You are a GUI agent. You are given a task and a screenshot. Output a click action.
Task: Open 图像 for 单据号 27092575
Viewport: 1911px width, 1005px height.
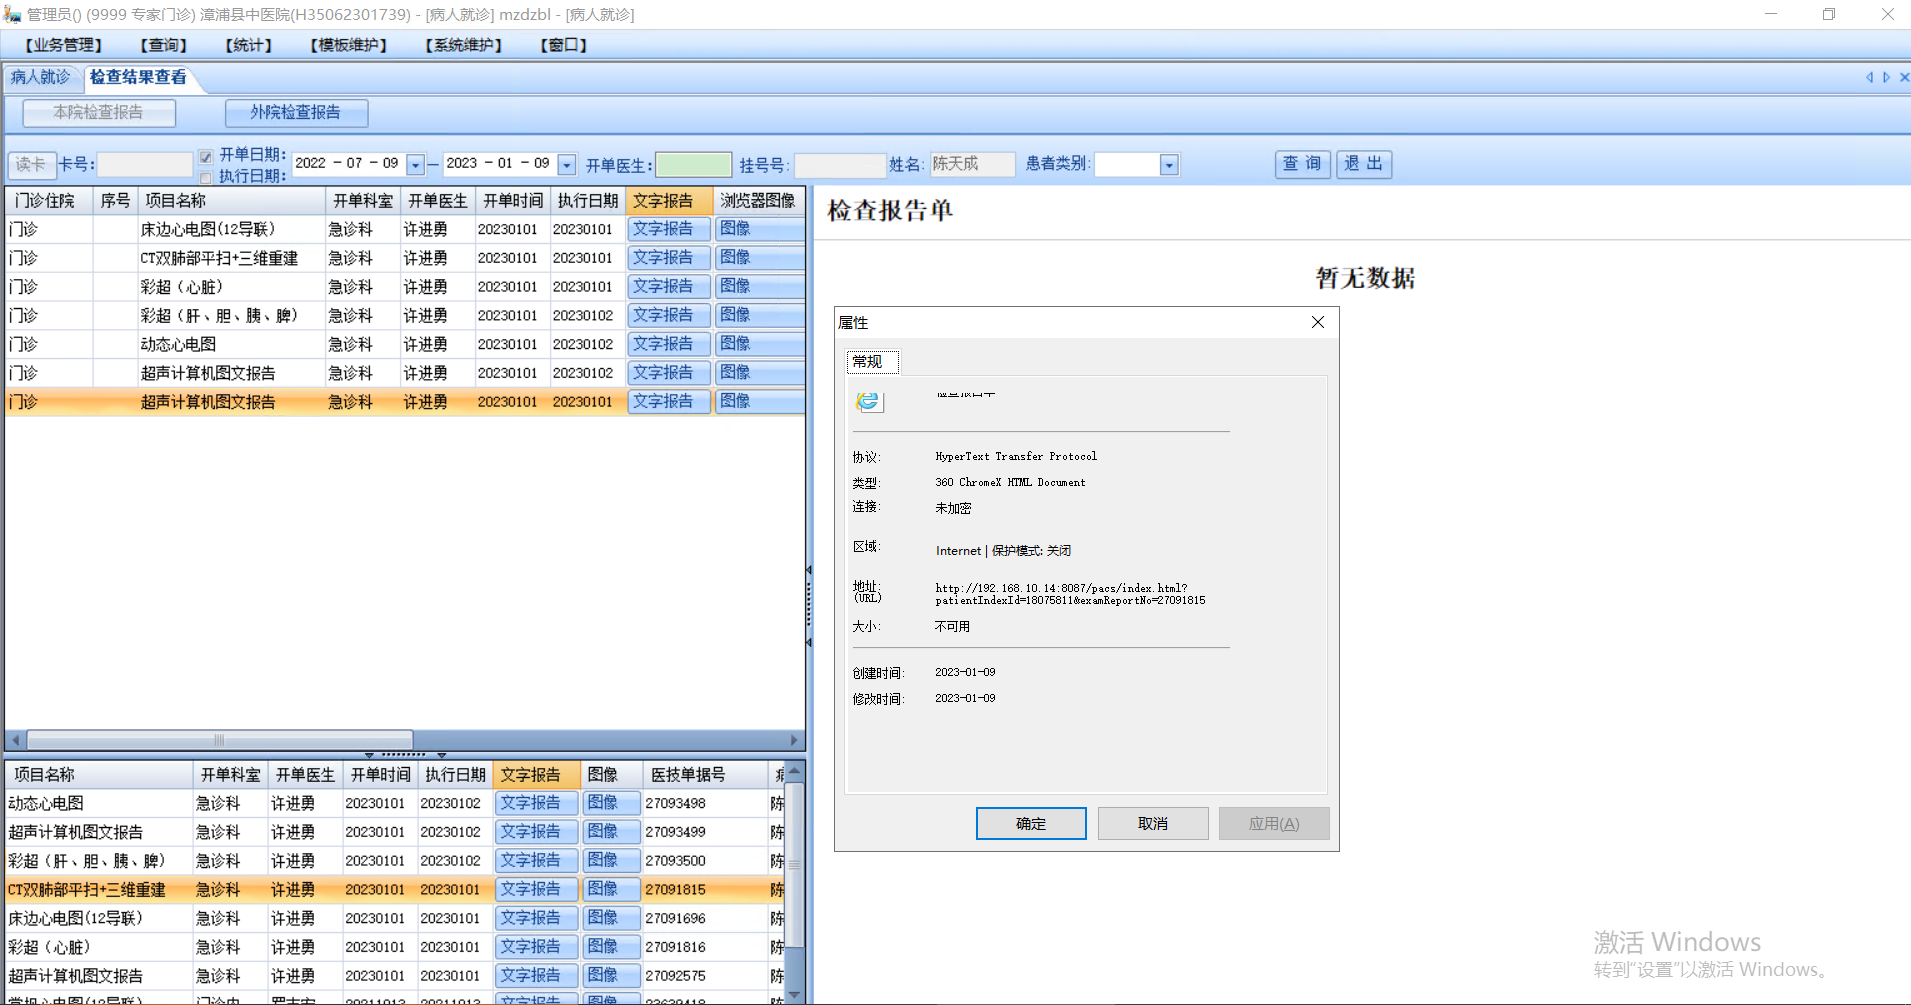[x=611, y=976]
